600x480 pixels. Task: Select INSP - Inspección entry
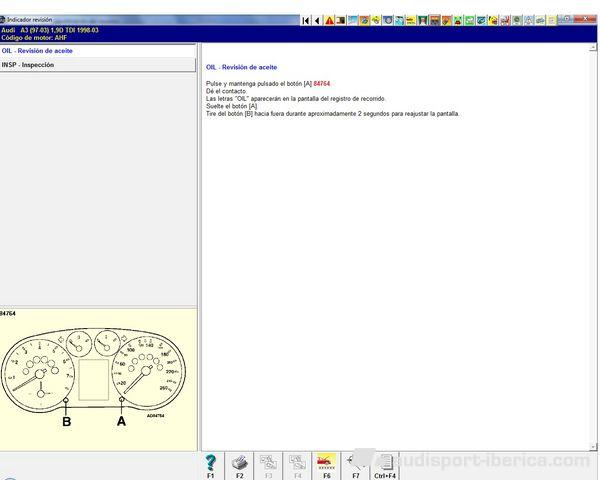tap(98, 65)
